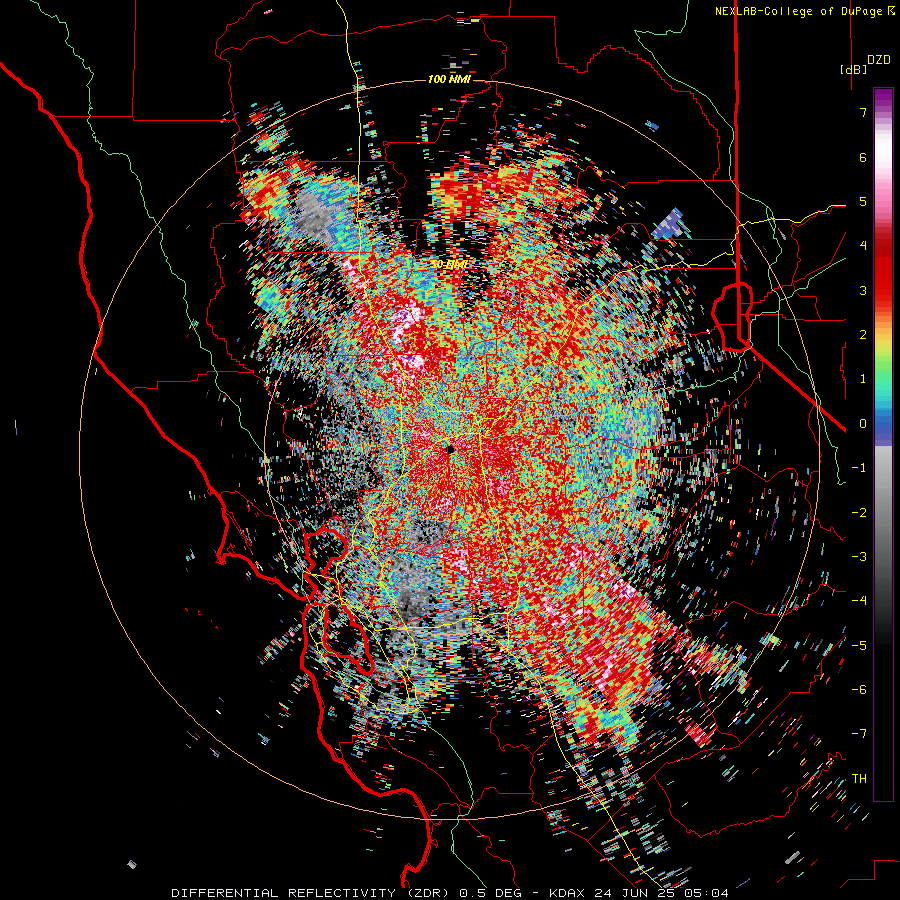
Task: Click the -4 value on color scale
Action: (x=859, y=601)
